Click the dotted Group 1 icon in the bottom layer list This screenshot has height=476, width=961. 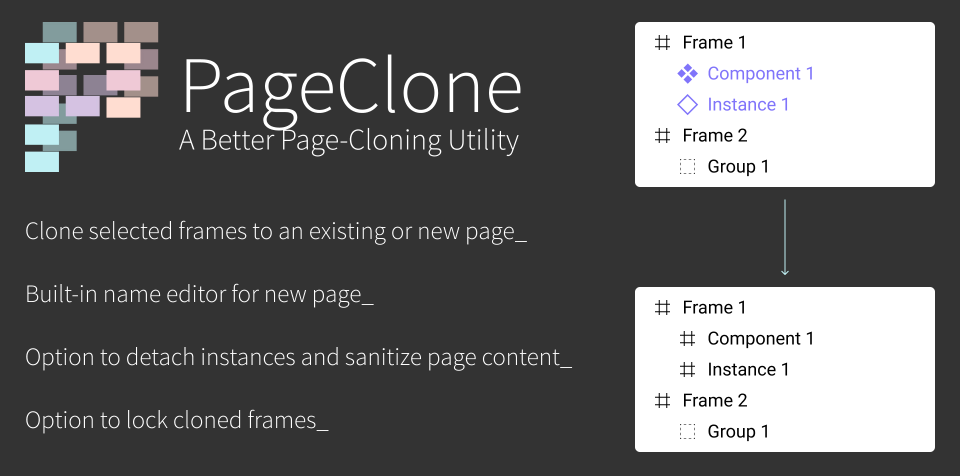pyautogui.click(x=688, y=431)
